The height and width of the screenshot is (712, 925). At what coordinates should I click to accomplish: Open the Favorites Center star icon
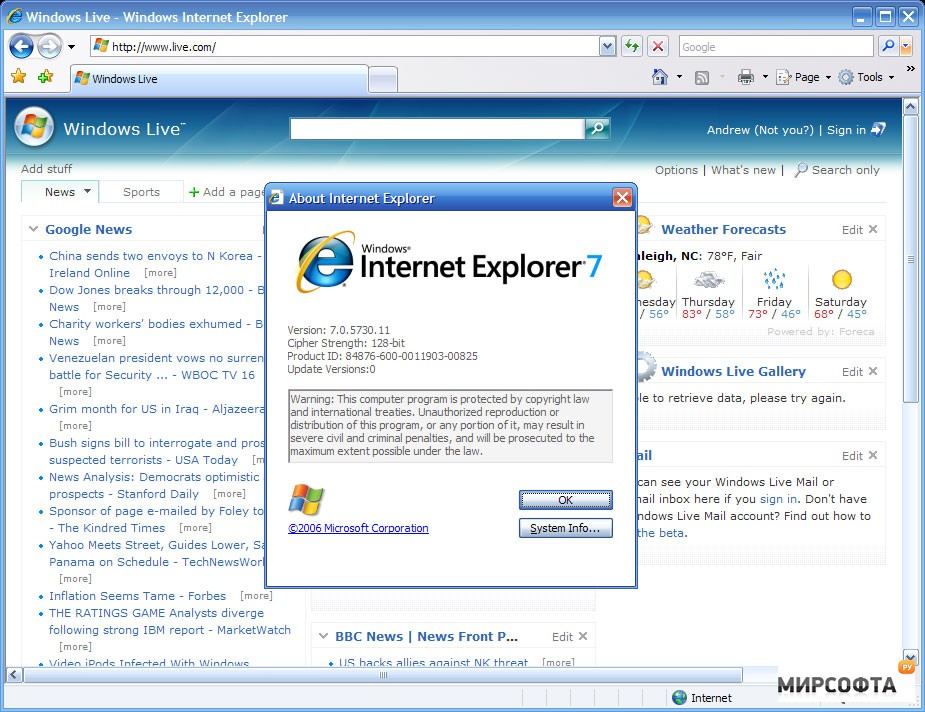[x=19, y=76]
